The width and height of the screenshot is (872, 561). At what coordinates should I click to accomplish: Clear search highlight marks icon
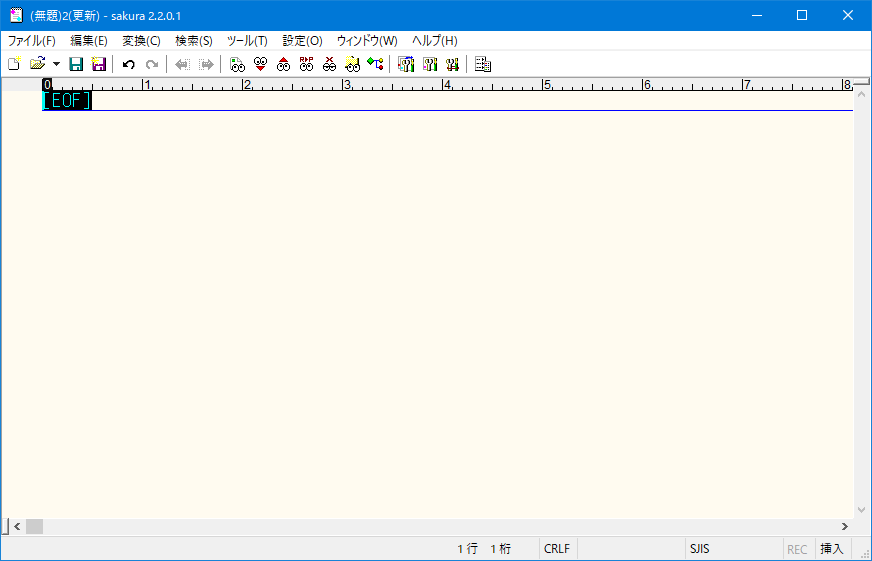point(329,64)
